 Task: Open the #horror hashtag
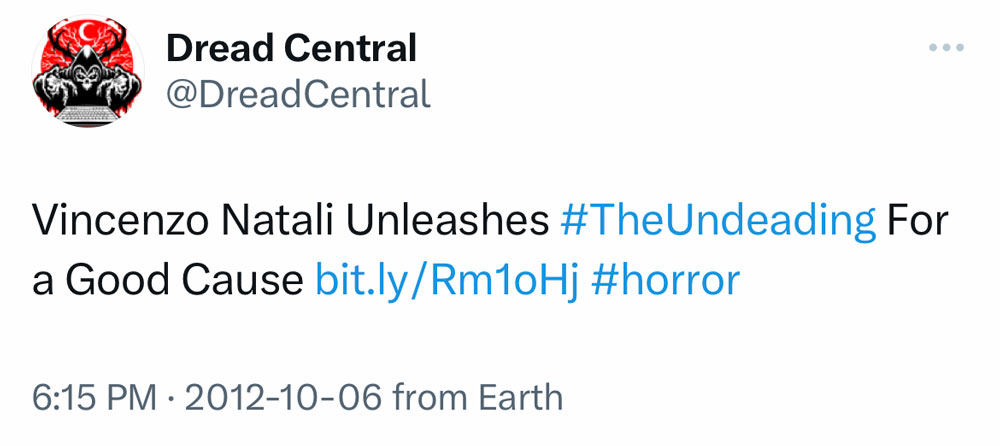666,280
